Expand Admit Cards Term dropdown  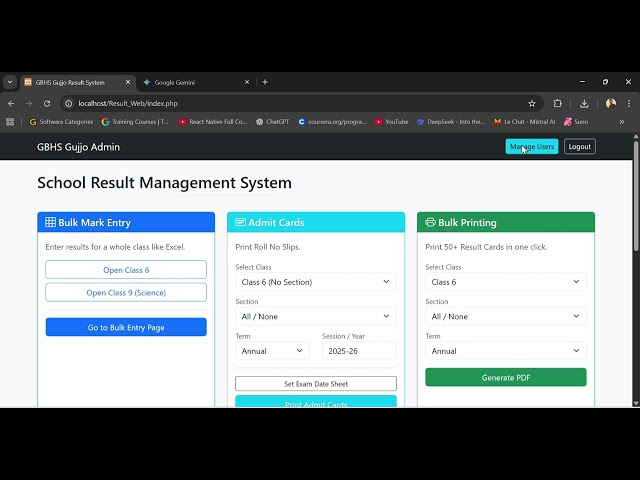coord(272,351)
